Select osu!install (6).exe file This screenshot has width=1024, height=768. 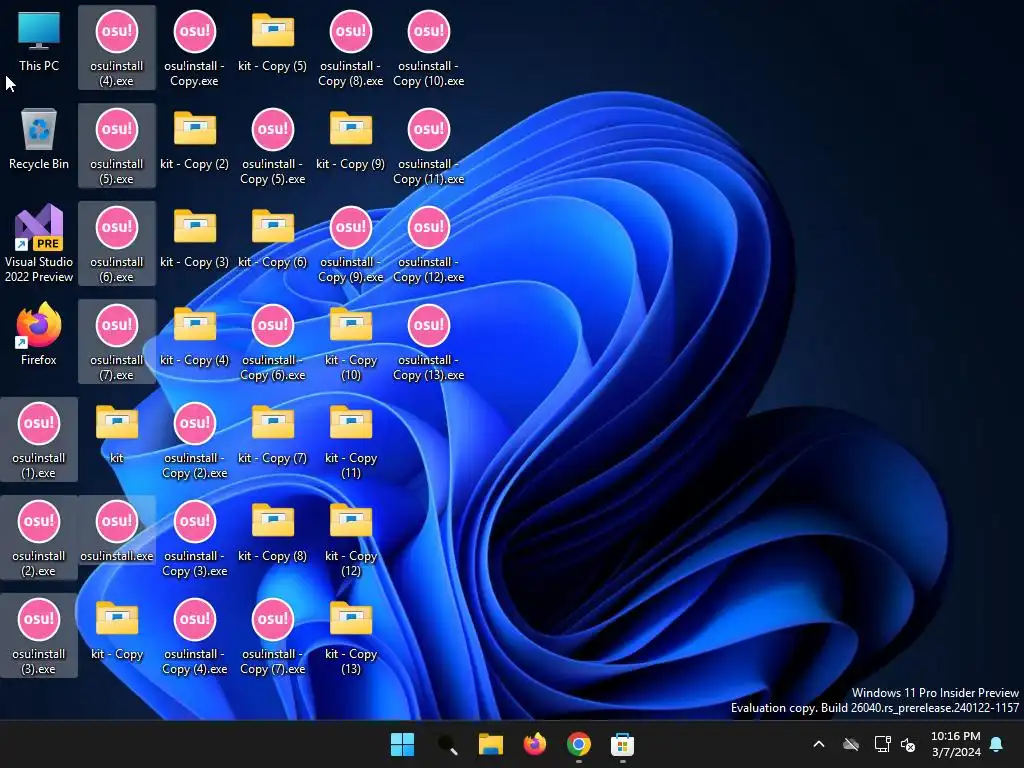click(117, 244)
